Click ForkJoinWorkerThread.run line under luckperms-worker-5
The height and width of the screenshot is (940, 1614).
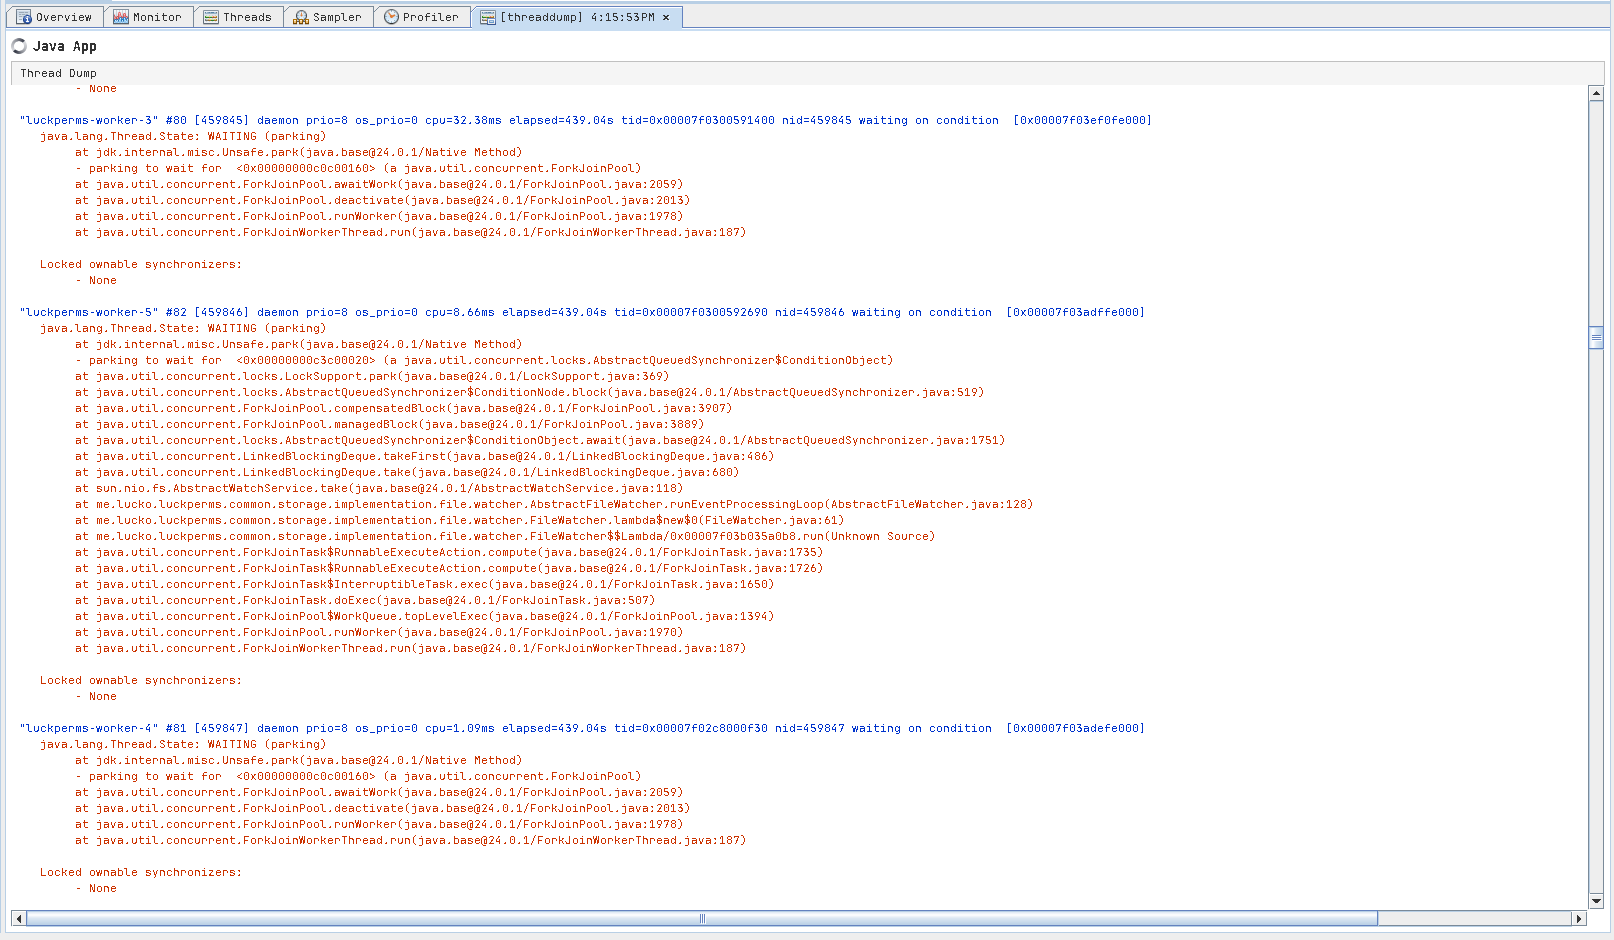[x=410, y=648]
